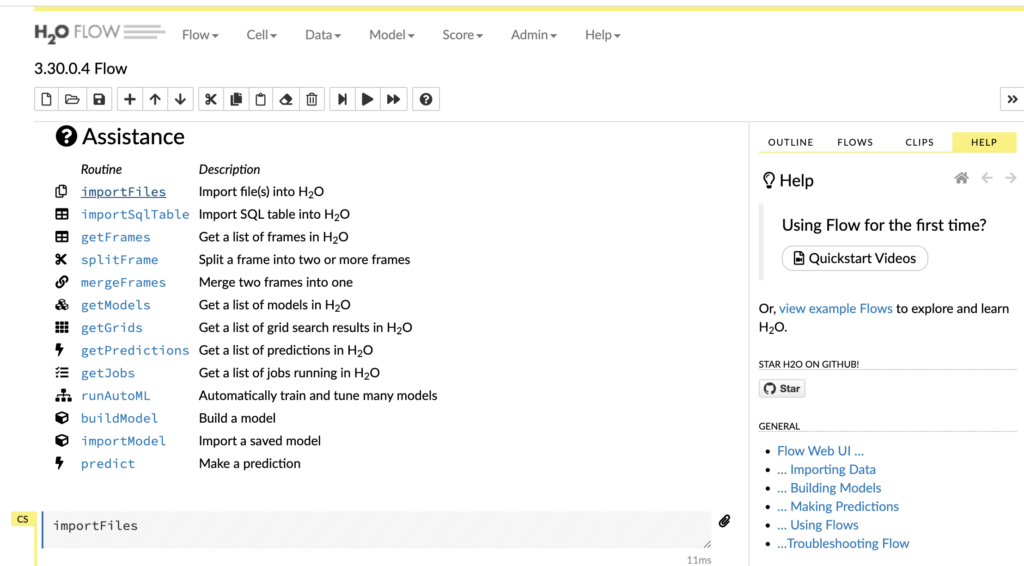Click the Save flow toolbar icon
Viewport: 1024px width, 566px height.
(x=98, y=99)
